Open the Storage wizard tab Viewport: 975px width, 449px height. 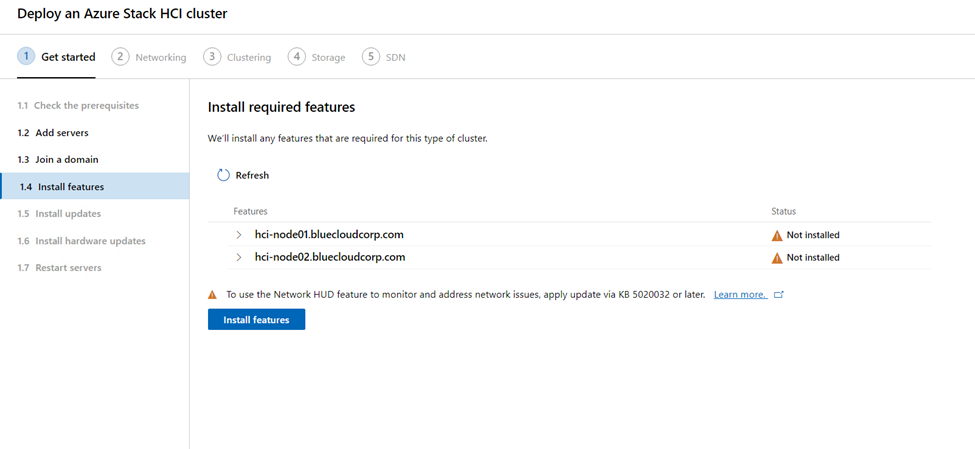(317, 57)
